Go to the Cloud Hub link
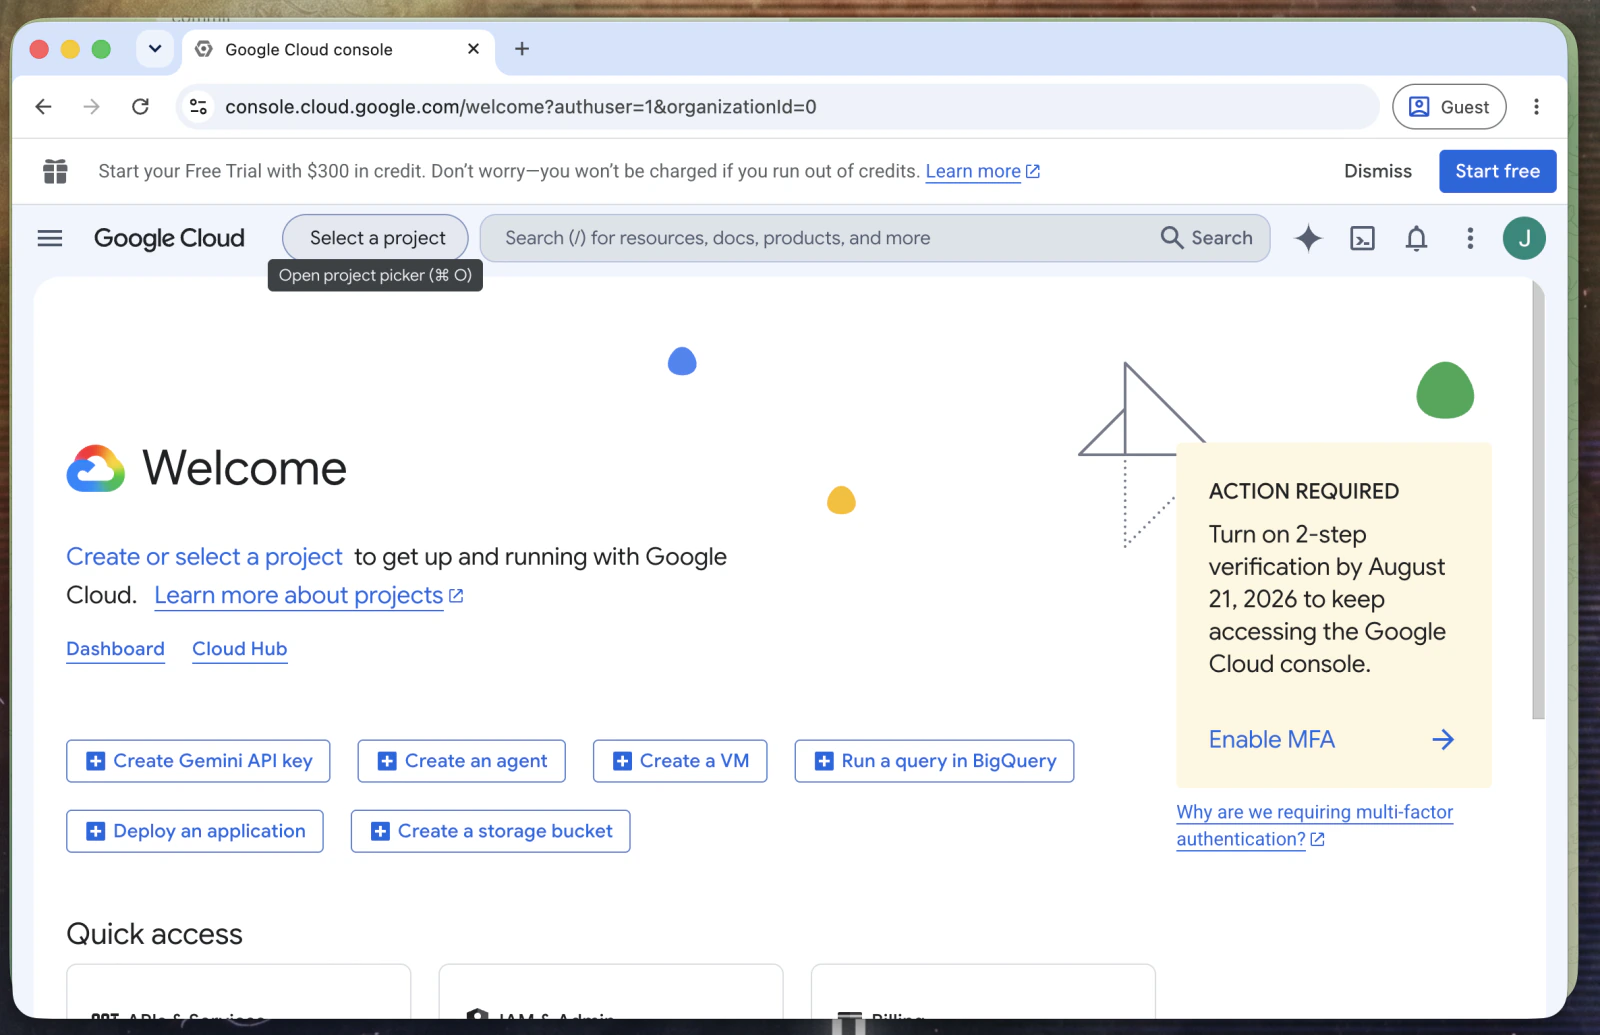 (240, 649)
